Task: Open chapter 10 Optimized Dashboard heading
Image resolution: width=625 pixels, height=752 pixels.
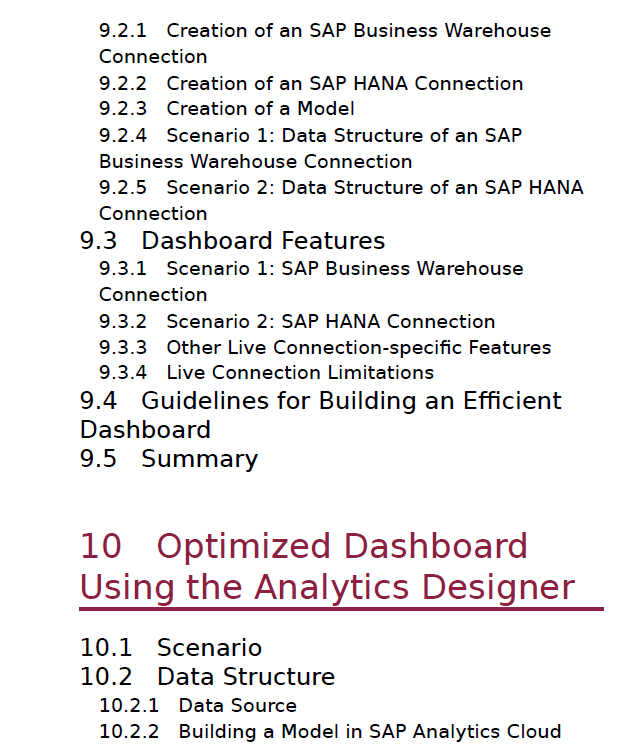Action: tap(304, 546)
